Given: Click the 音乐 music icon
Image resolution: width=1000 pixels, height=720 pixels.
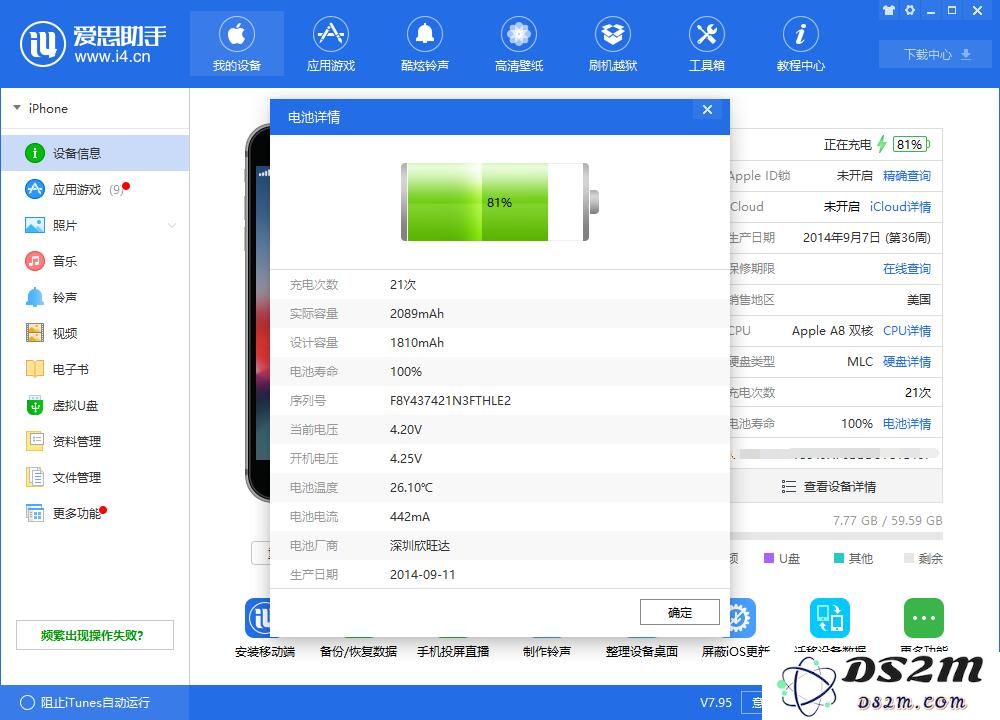Looking at the screenshot, I should 34,261.
